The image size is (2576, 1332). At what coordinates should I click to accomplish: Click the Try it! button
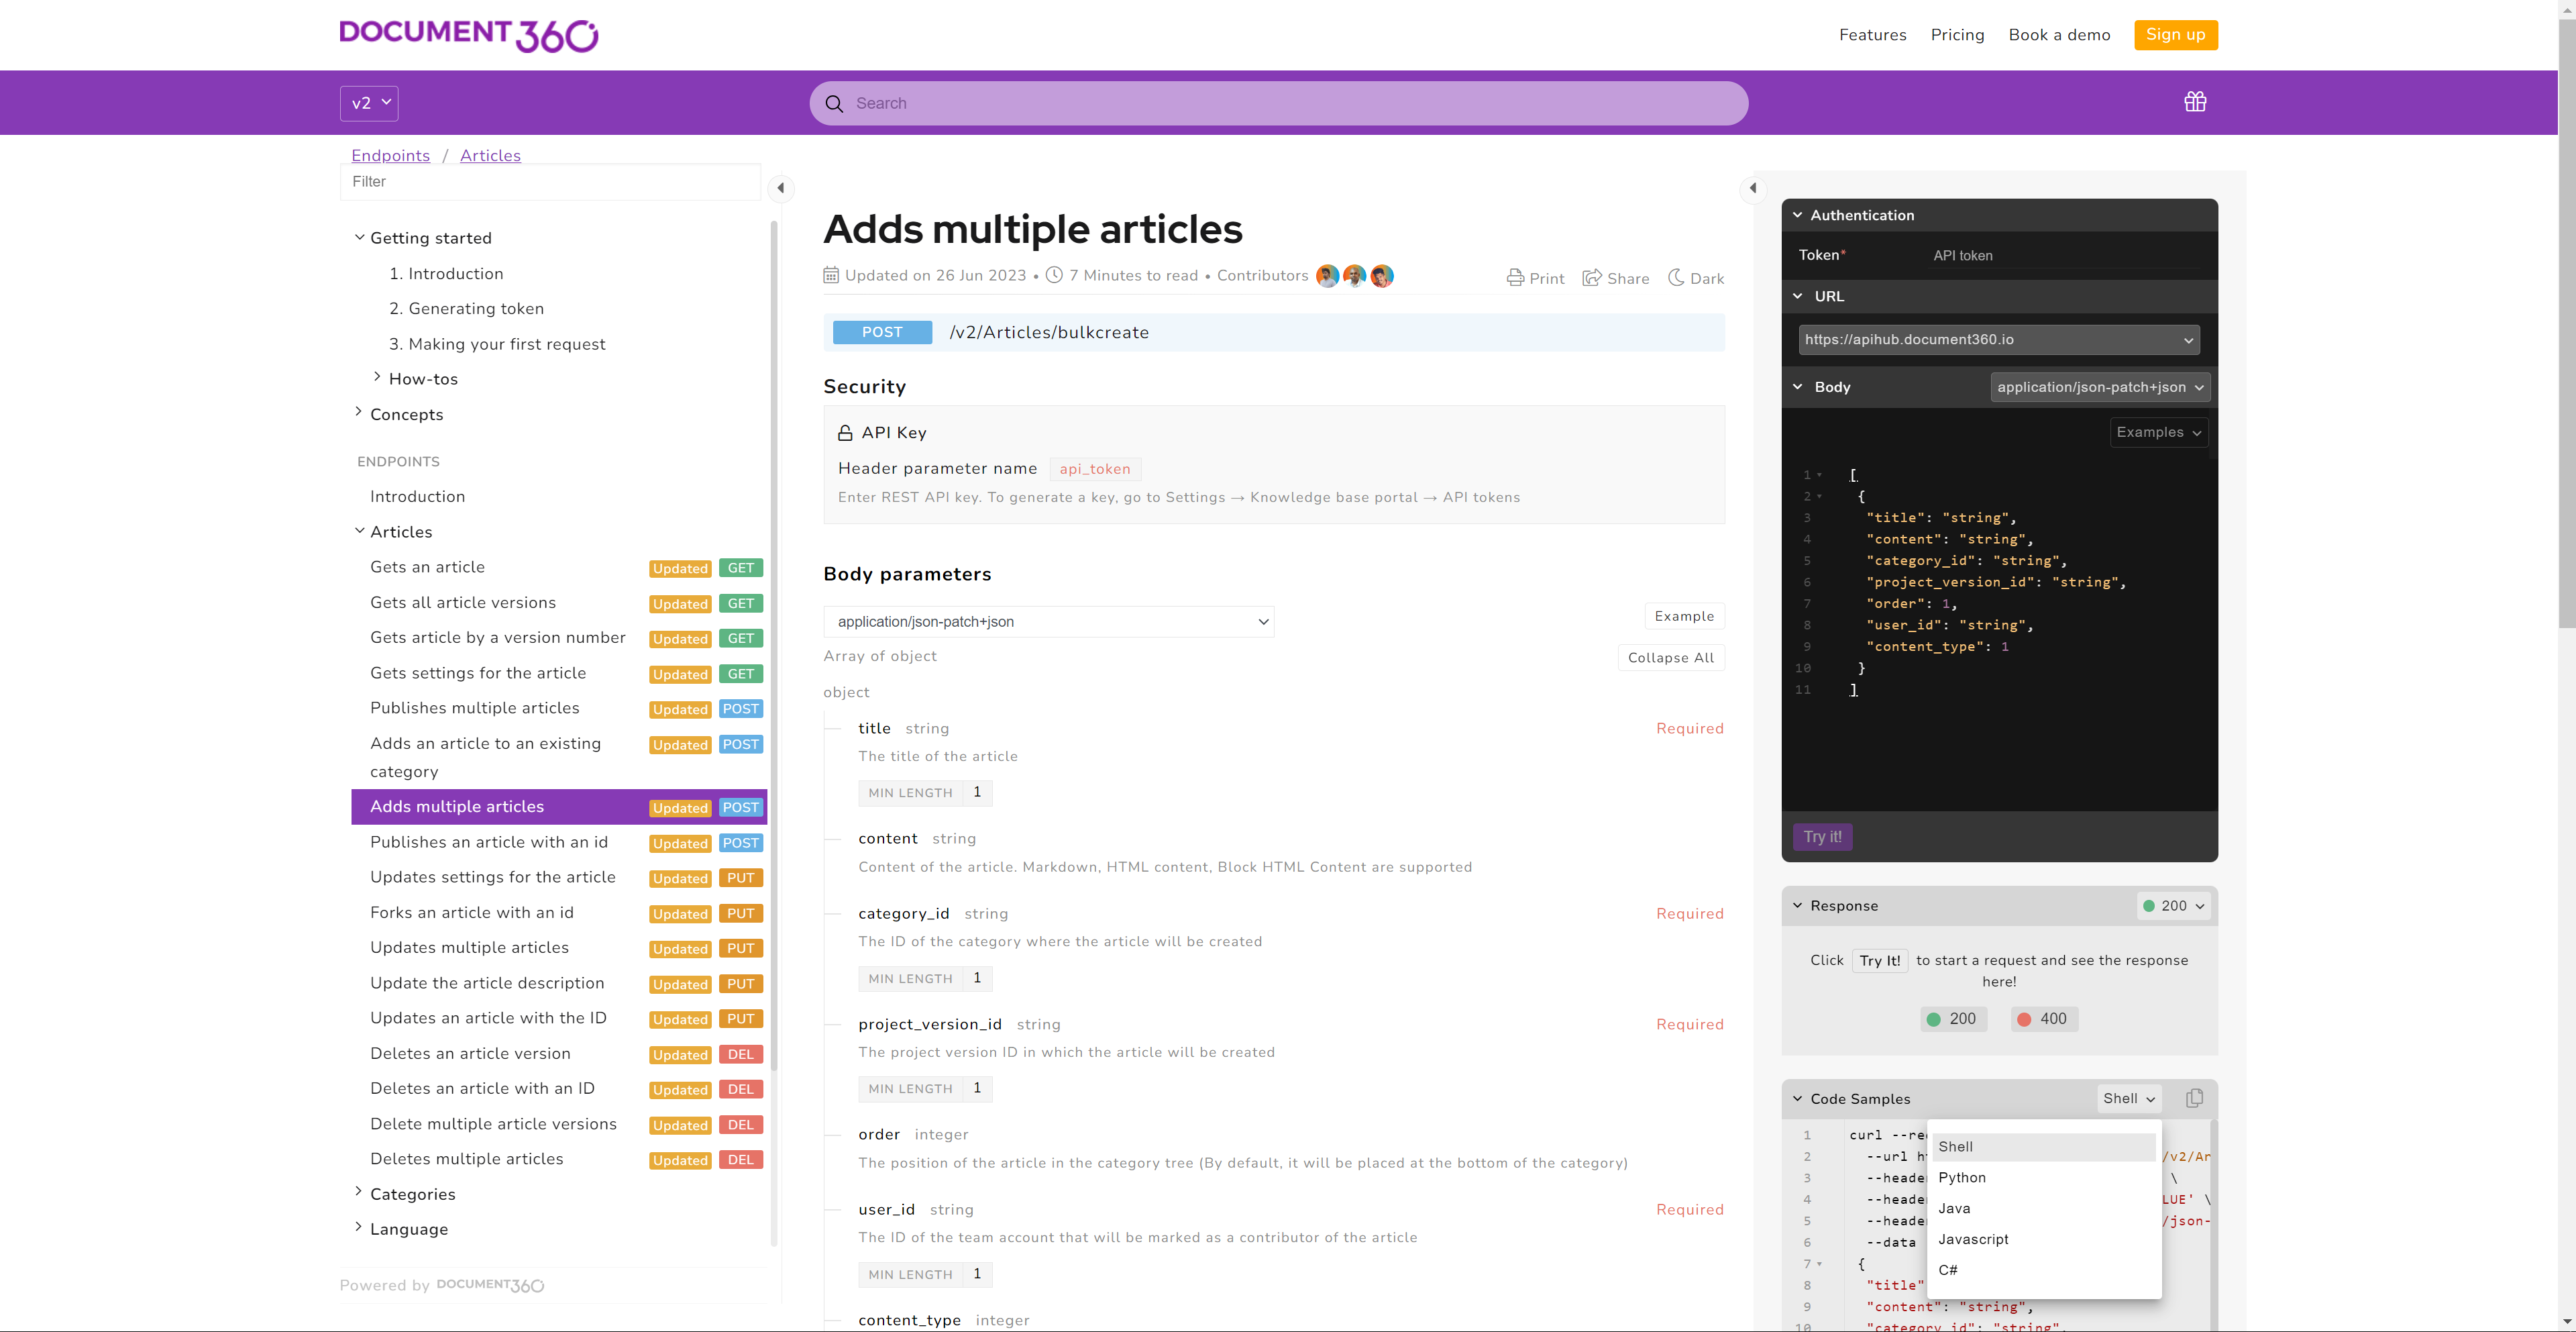[x=1822, y=837]
